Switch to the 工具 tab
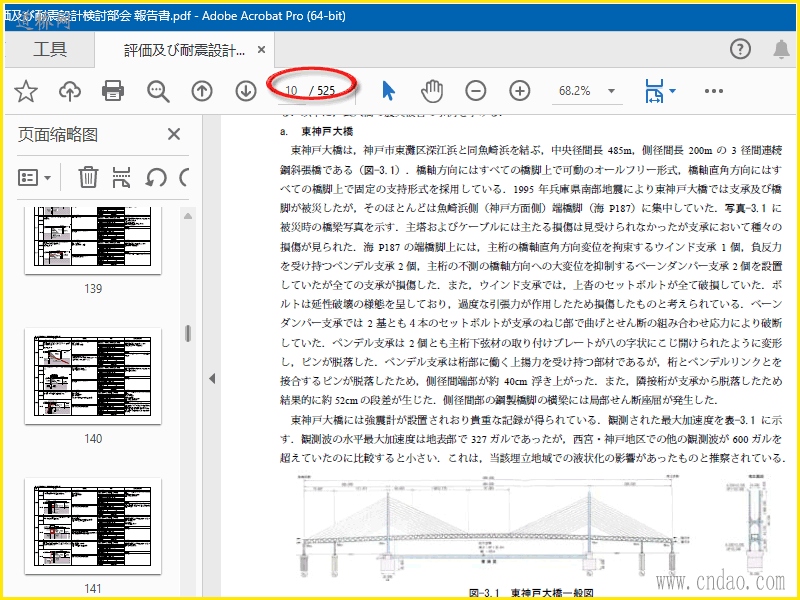 (x=49, y=49)
